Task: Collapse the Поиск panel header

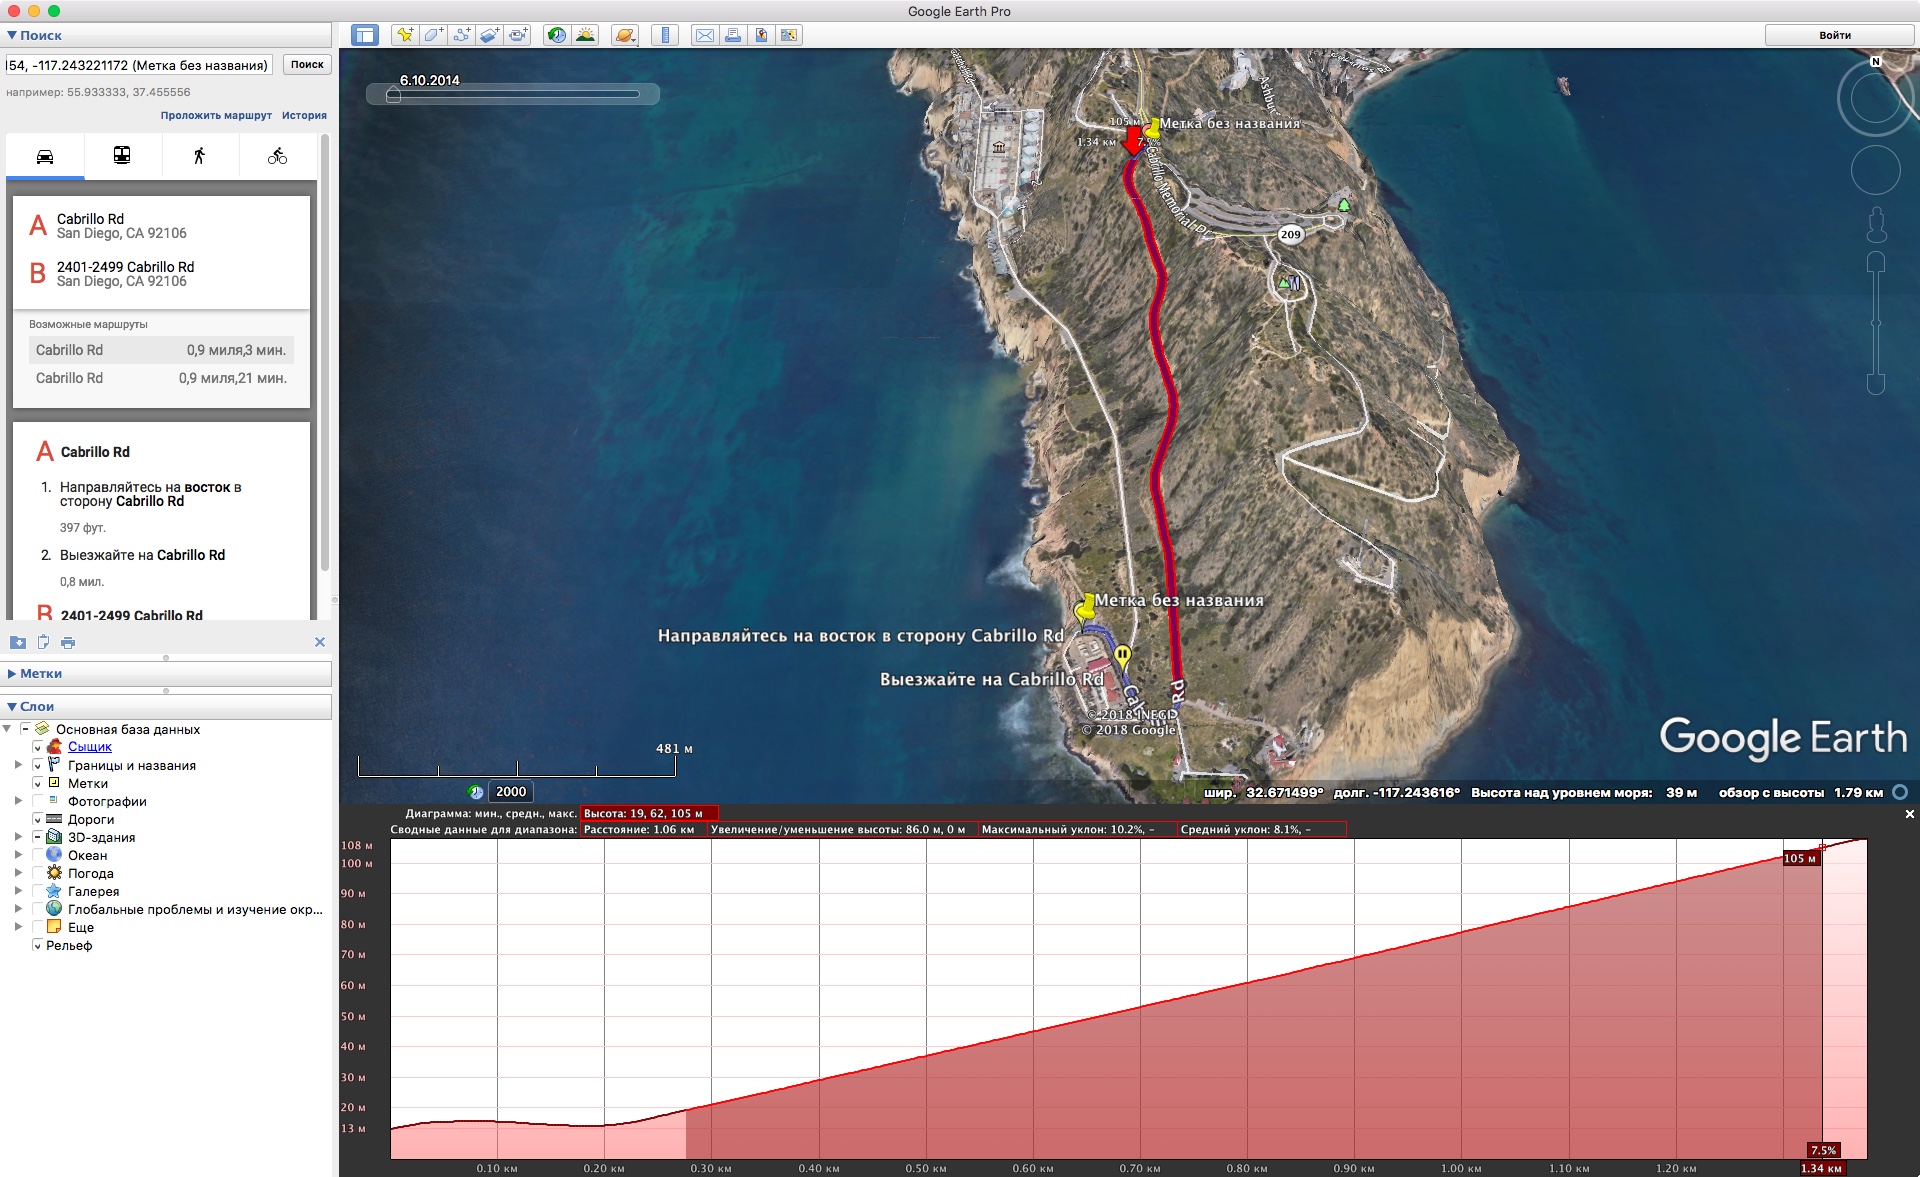Action: (166, 35)
